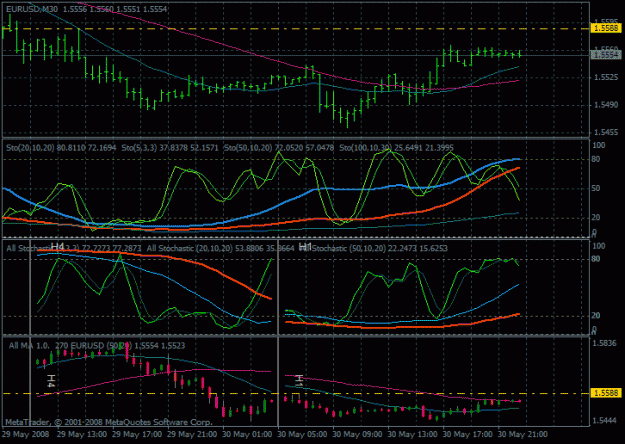Click the 1.5595 price axis value
This screenshot has width=625, height=444.
(606, 22)
